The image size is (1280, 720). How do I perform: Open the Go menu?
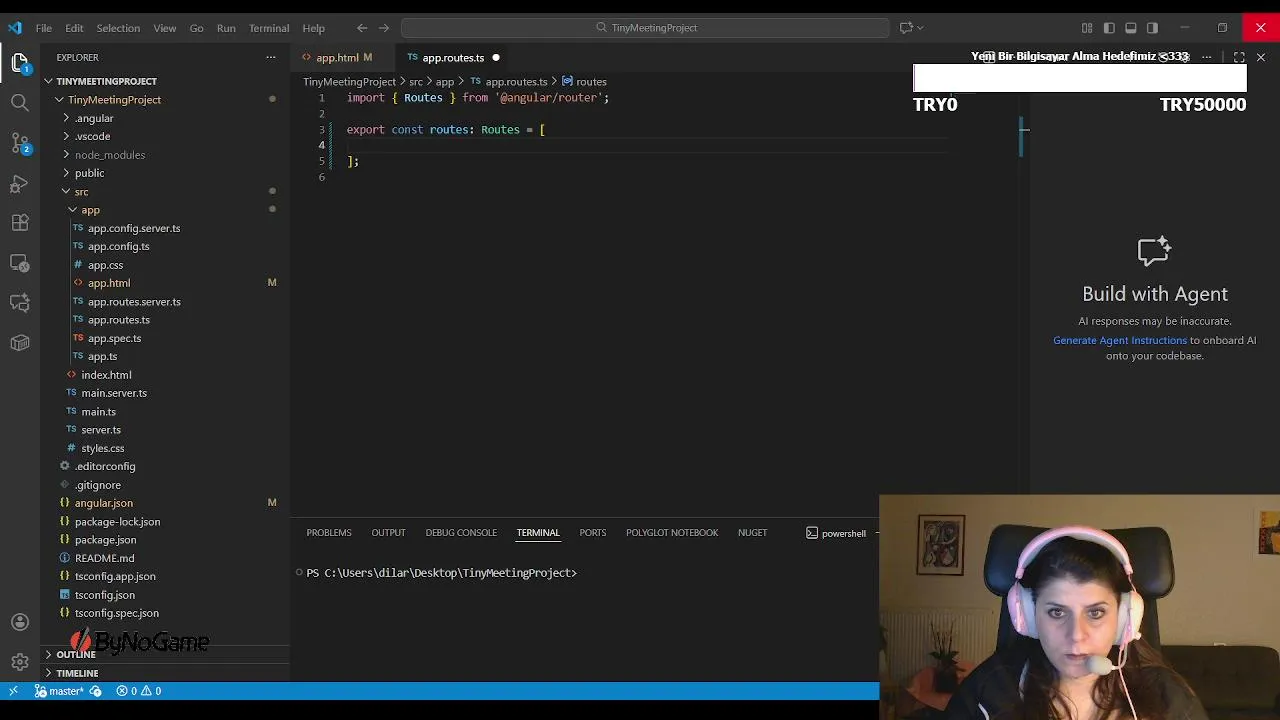click(196, 28)
